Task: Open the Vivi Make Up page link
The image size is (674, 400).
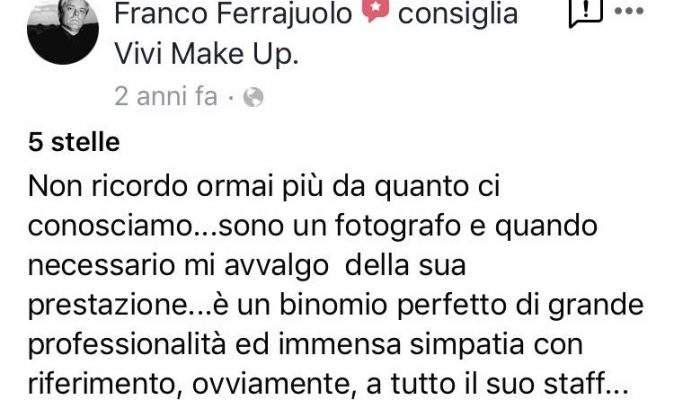Action: 206,55
